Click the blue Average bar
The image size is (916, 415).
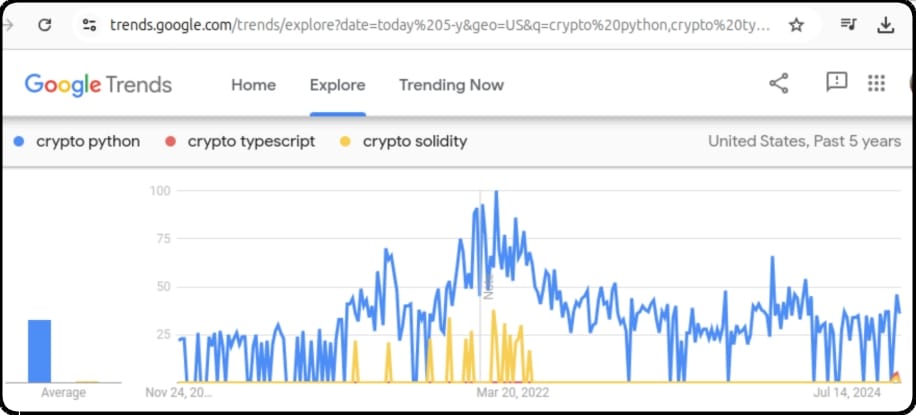click(x=39, y=351)
